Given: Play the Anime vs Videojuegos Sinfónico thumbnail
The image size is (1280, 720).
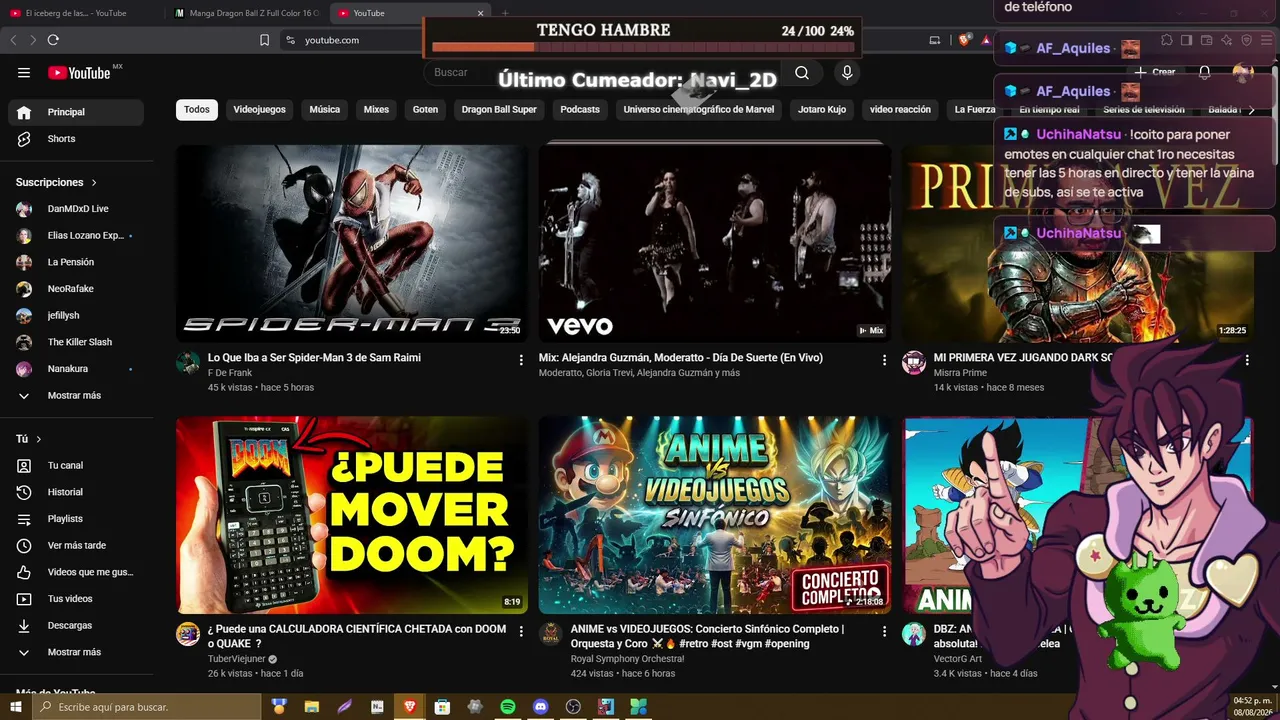Looking at the screenshot, I should click(x=714, y=515).
